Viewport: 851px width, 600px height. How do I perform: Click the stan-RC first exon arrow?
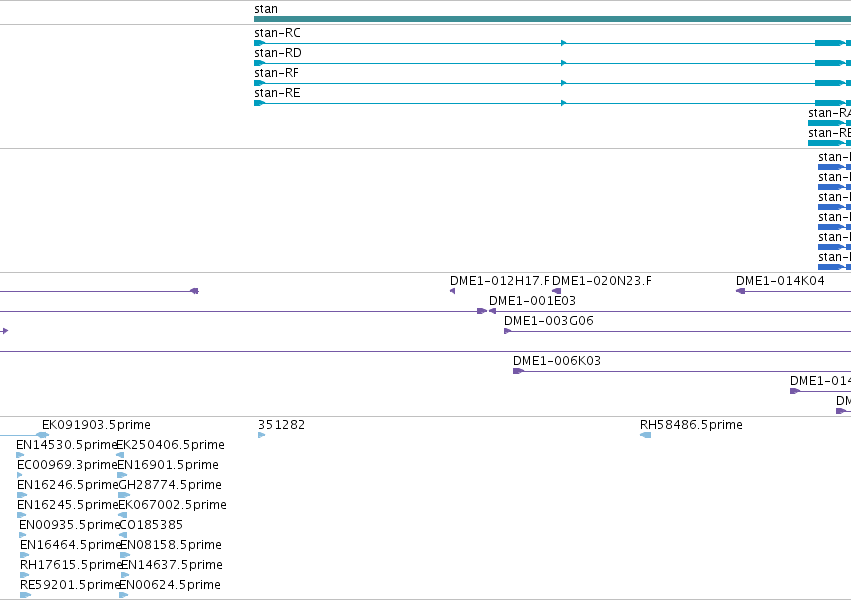pos(259,43)
